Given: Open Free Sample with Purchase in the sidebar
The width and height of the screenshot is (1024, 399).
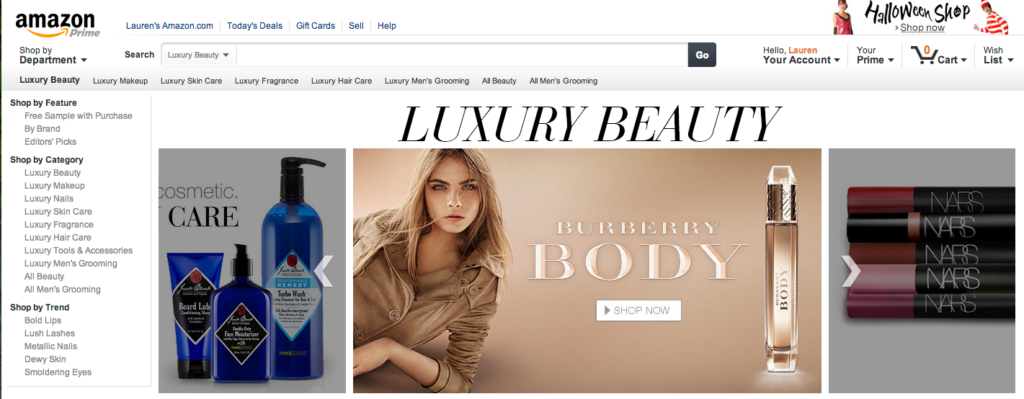Looking at the screenshot, I should 78,116.
